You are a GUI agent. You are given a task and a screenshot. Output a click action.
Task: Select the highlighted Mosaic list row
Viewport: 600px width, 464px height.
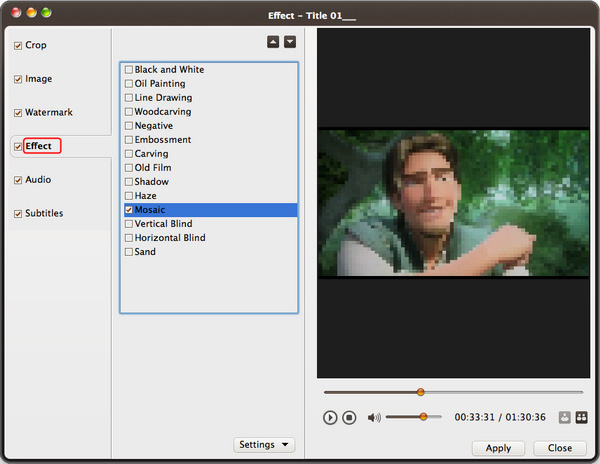pyautogui.click(x=210, y=210)
